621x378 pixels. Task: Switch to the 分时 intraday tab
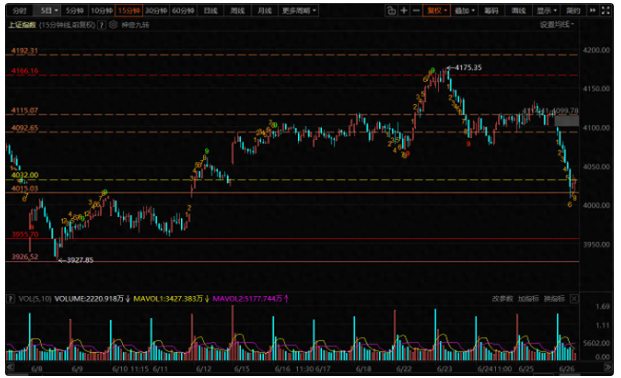click(19, 11)
